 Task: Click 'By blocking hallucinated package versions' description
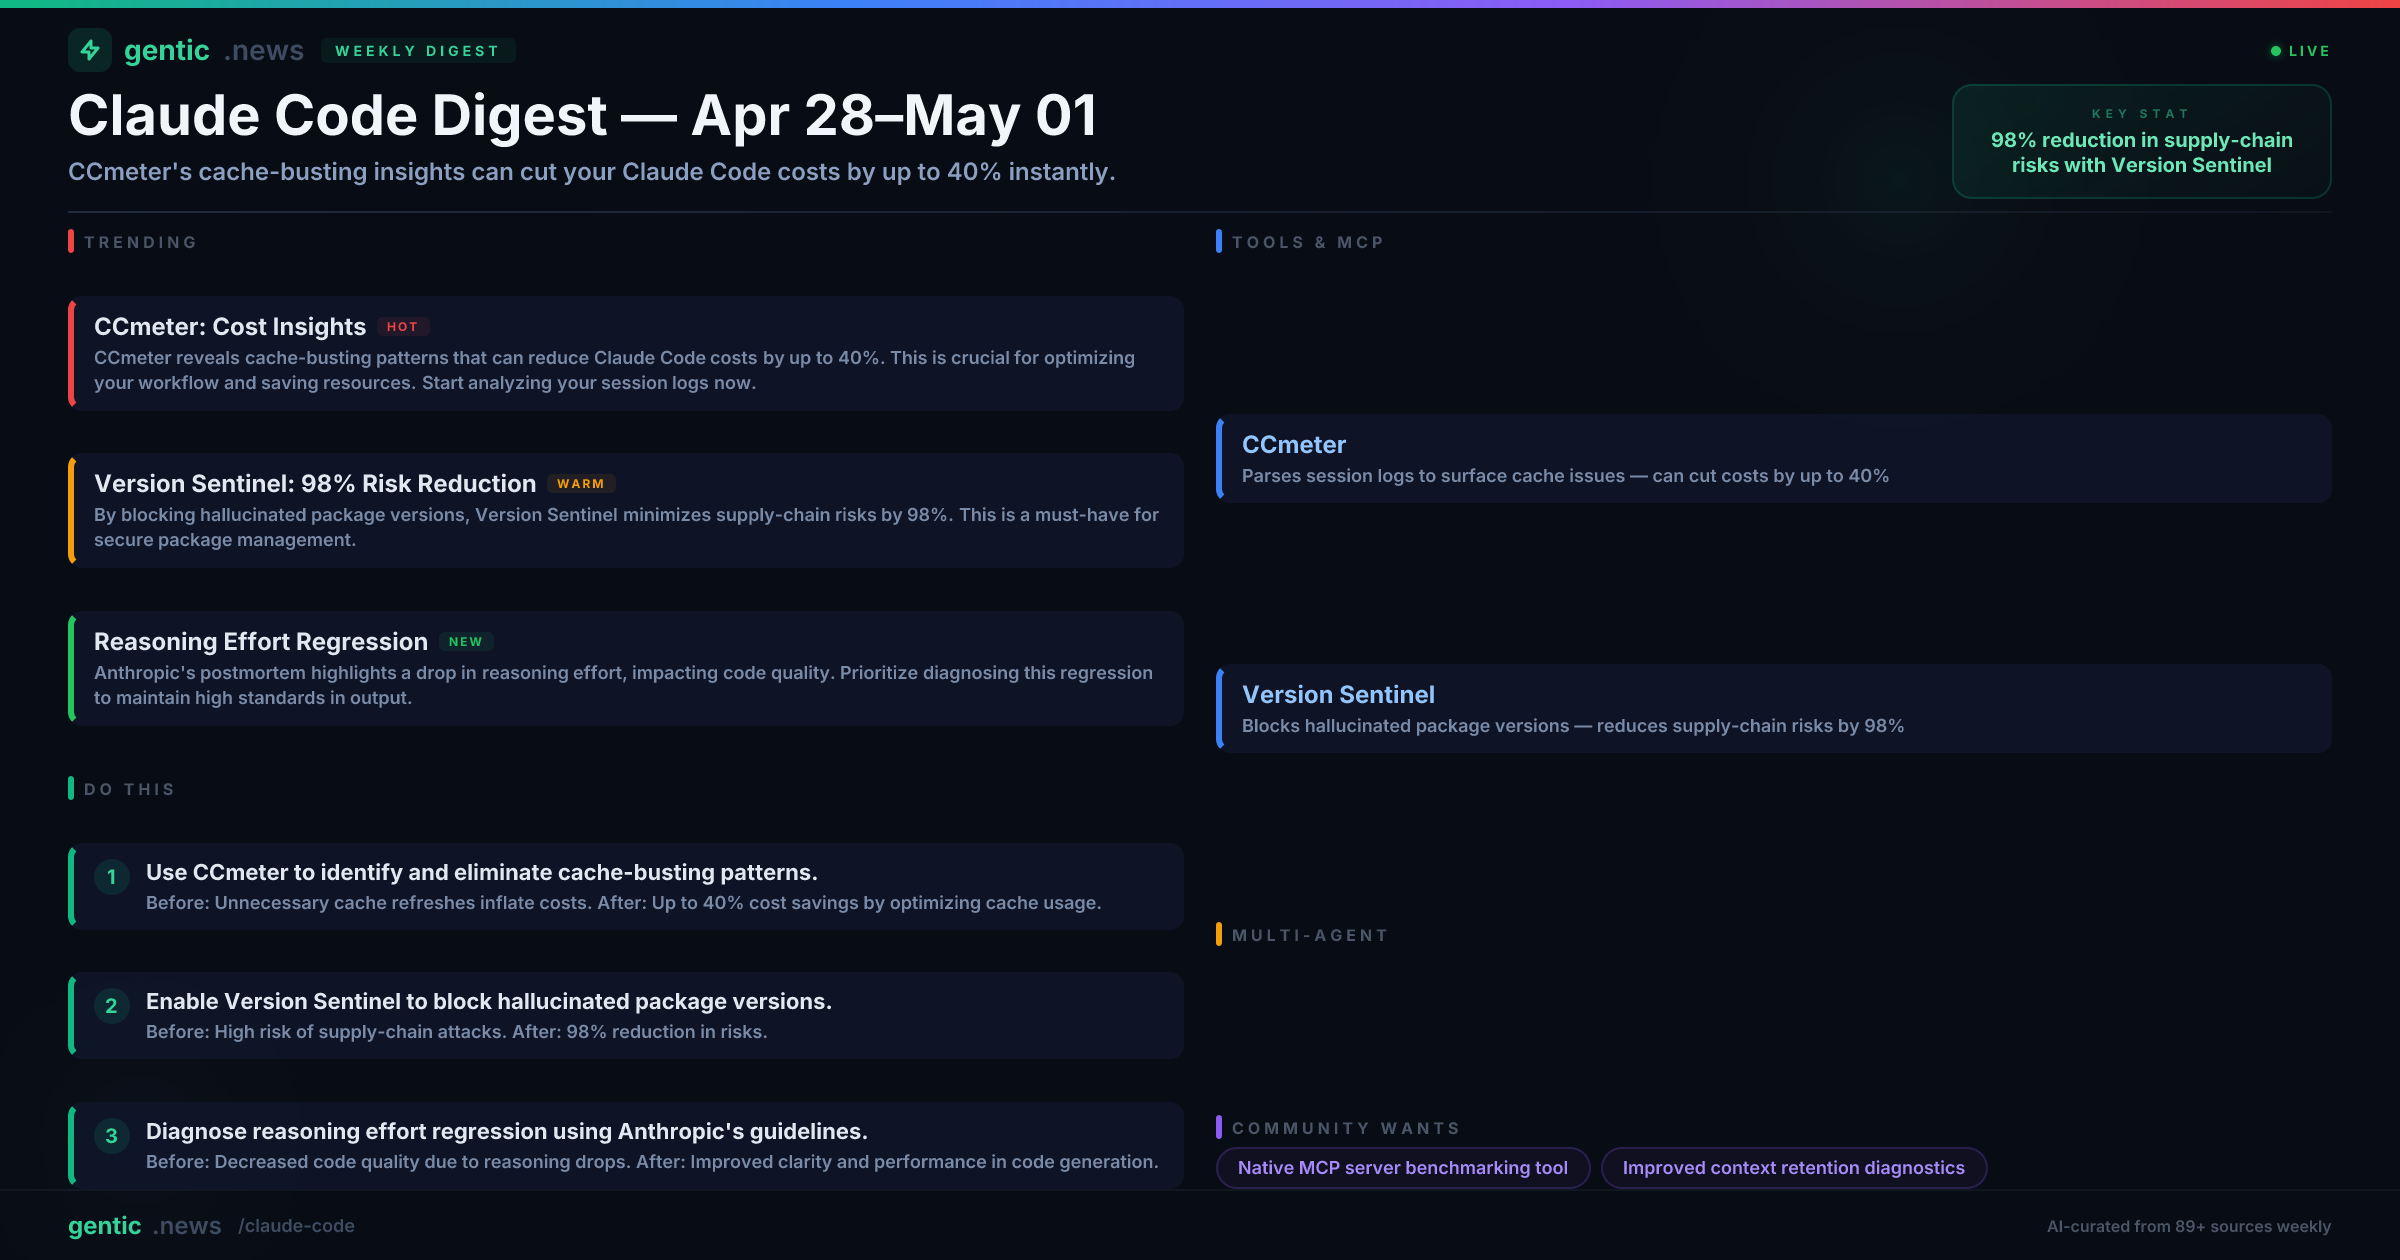click(626, 527)
